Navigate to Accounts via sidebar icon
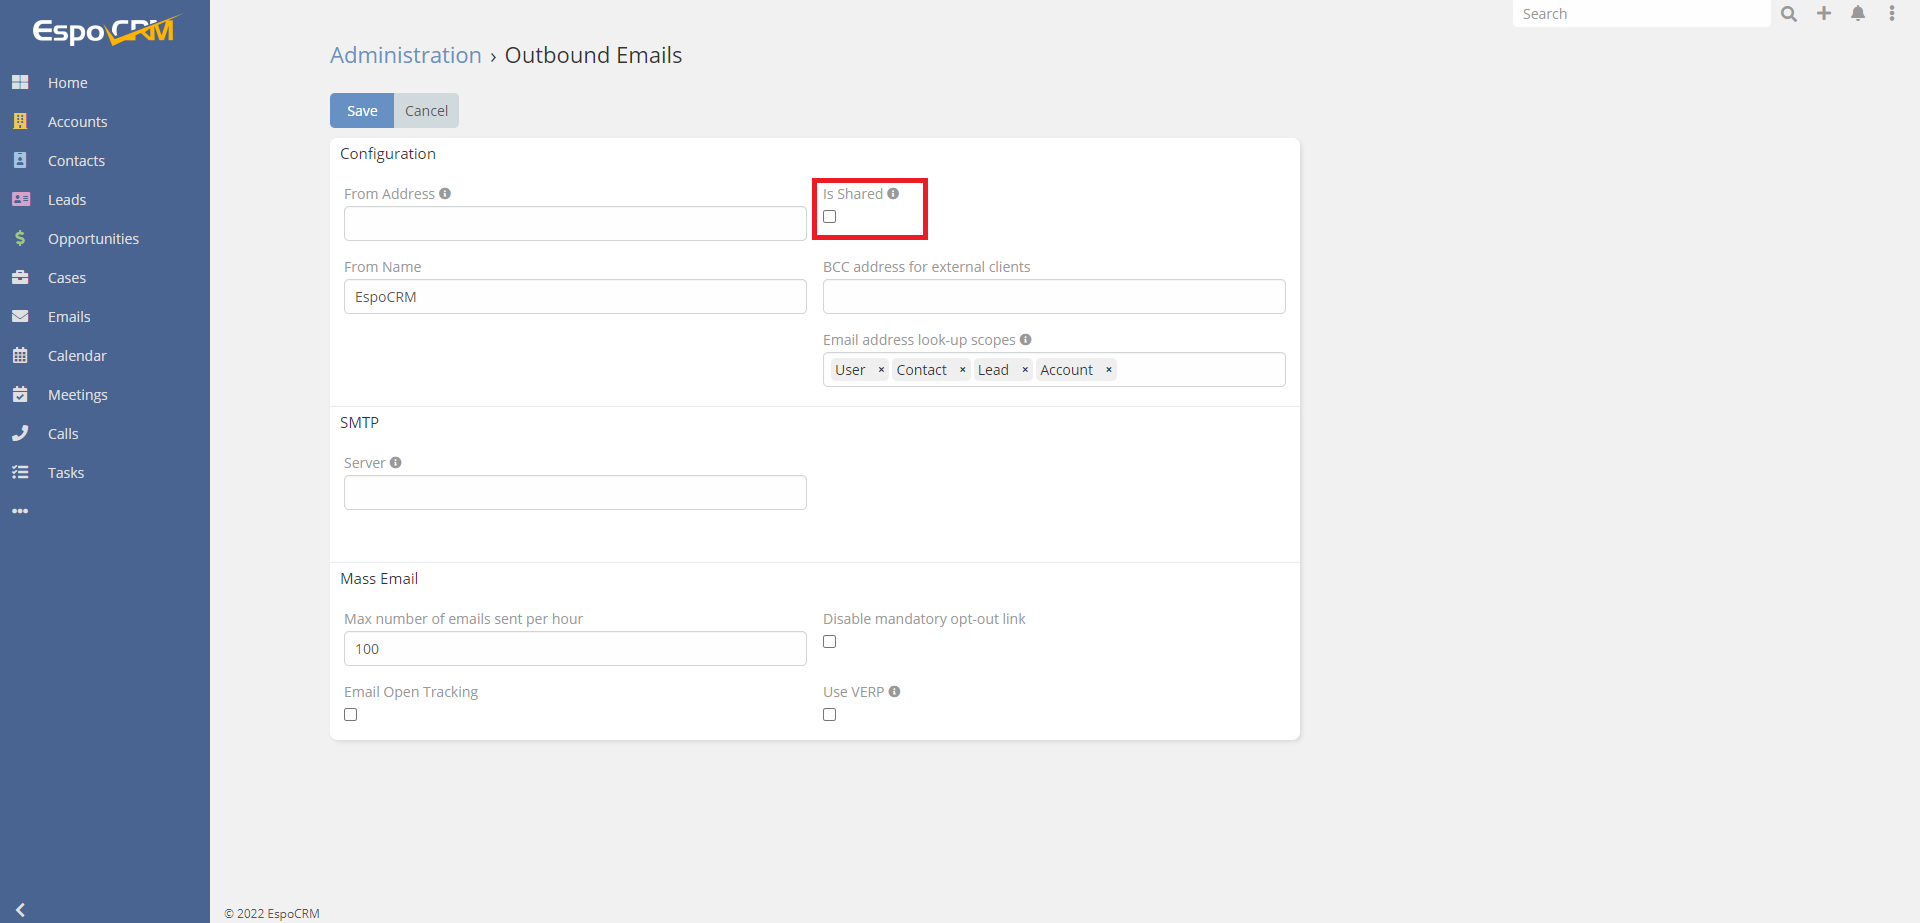 21,121
